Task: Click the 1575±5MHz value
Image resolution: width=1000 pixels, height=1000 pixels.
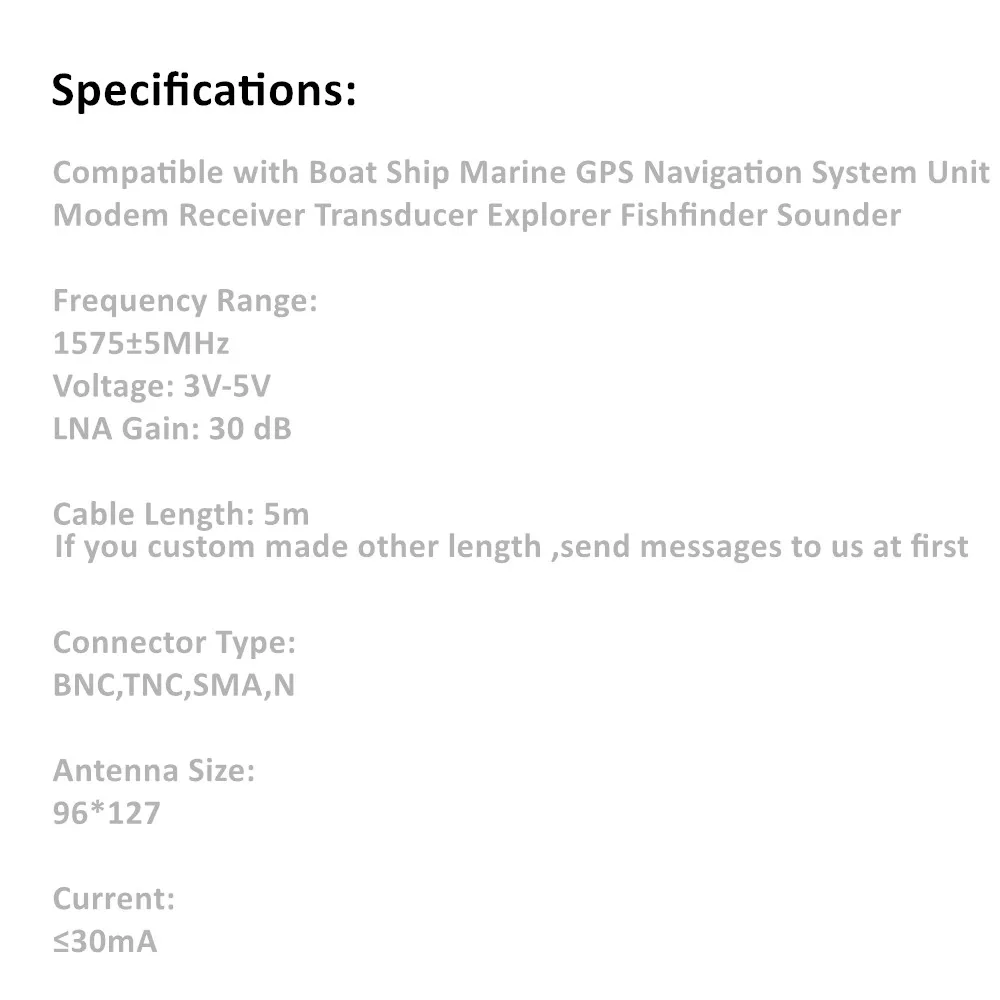Action: (140, 344)
